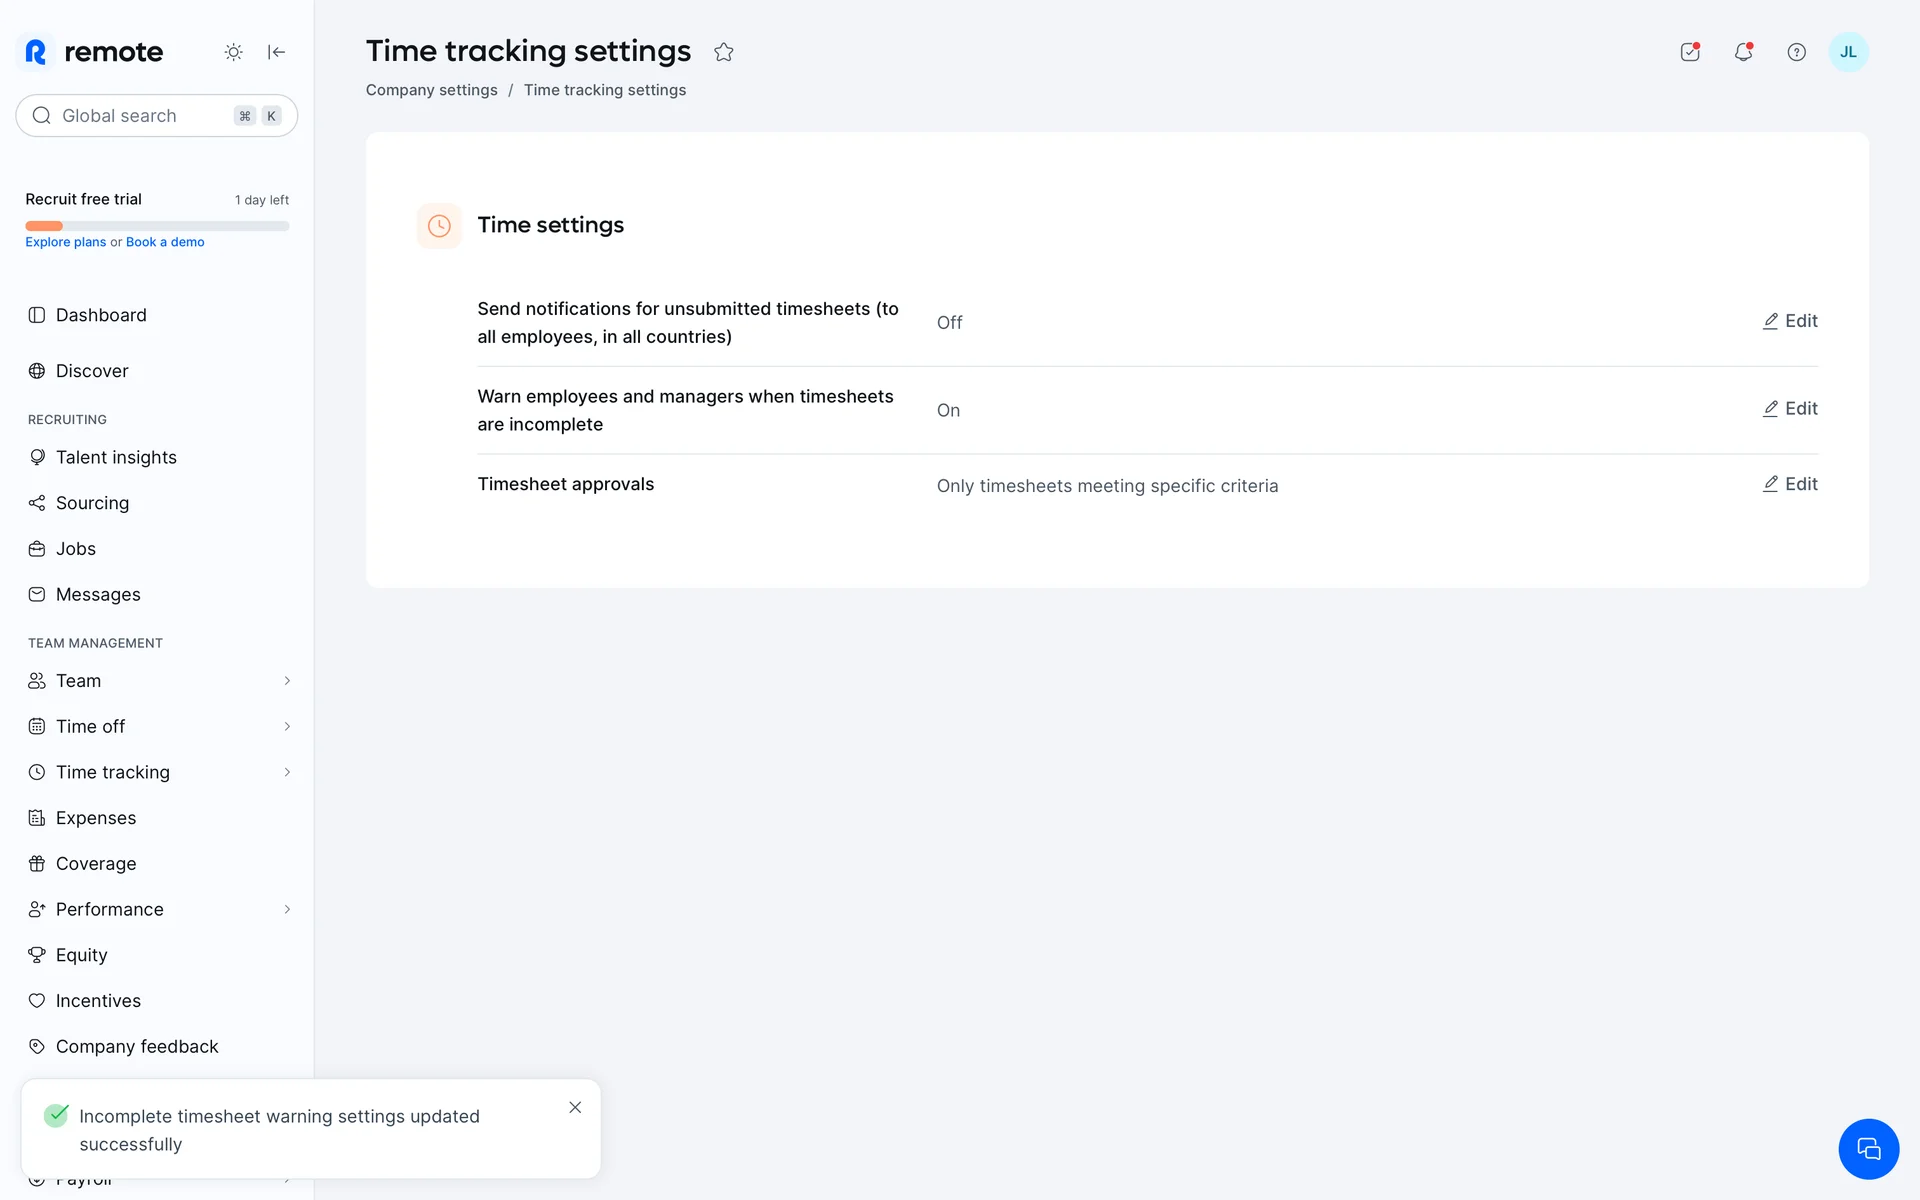Focus the Global search field
1920x1200 pixels.
point(140,116)
